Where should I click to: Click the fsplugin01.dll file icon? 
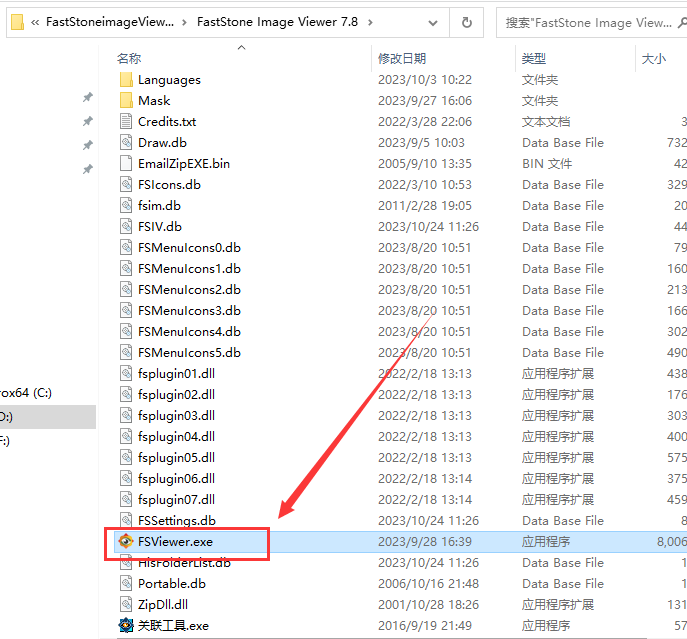[x=126, y=373]
